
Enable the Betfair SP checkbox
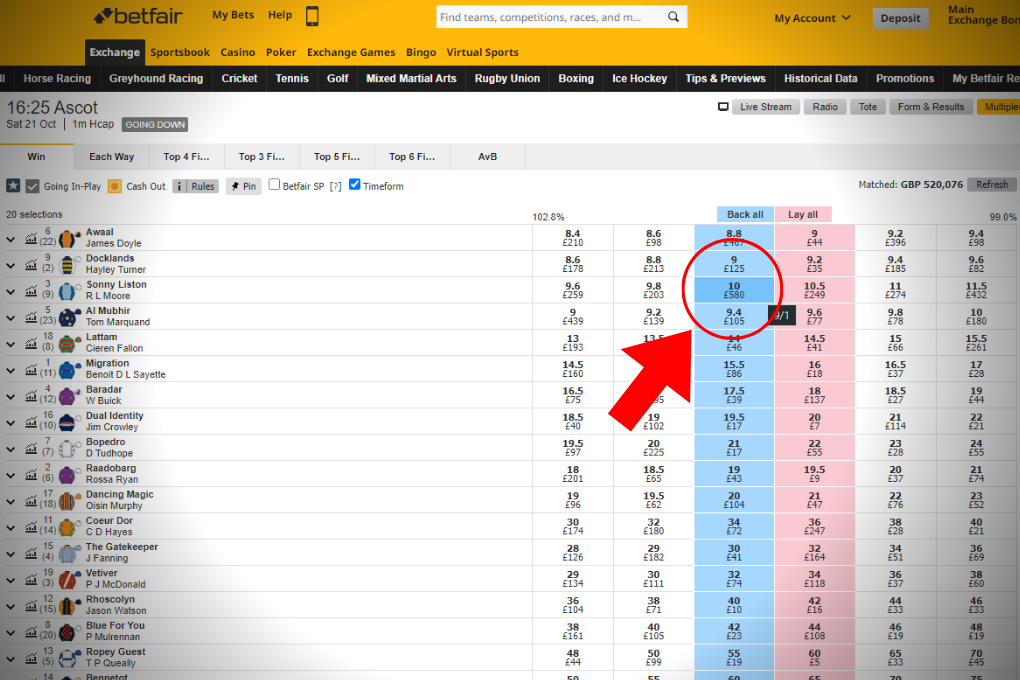point(273,185)
